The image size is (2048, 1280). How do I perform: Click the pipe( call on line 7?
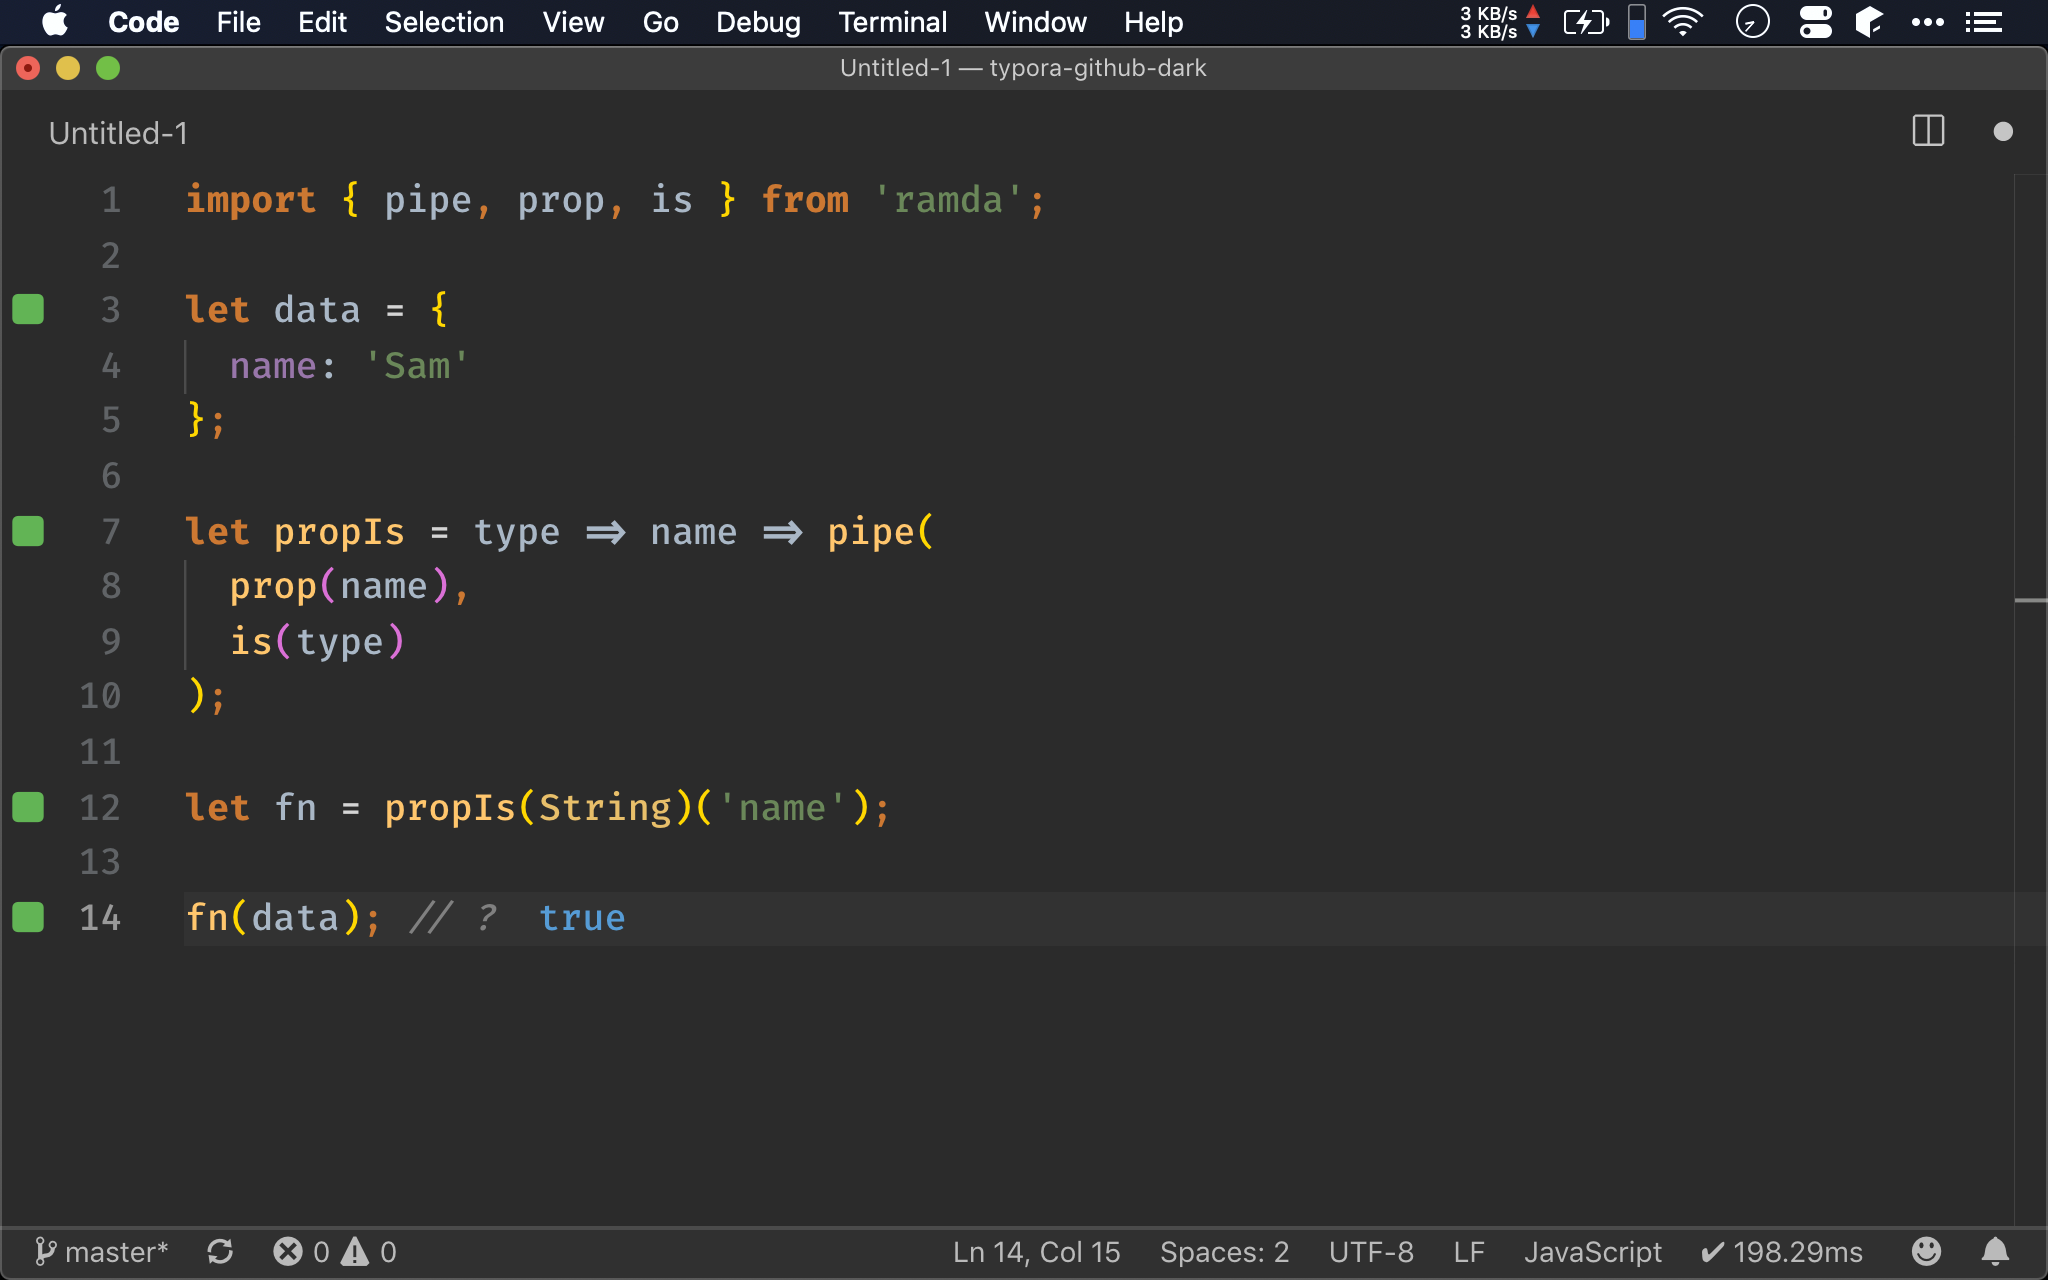tap(881, 532)
